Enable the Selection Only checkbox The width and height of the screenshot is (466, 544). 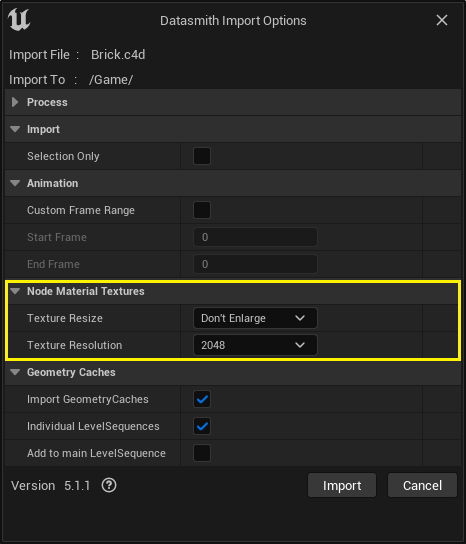point(202,156)
